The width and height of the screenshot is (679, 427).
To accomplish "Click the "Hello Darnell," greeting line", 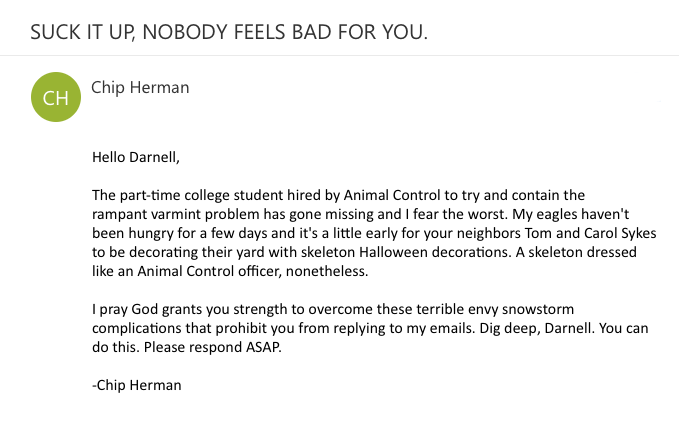I will point(136,157).
